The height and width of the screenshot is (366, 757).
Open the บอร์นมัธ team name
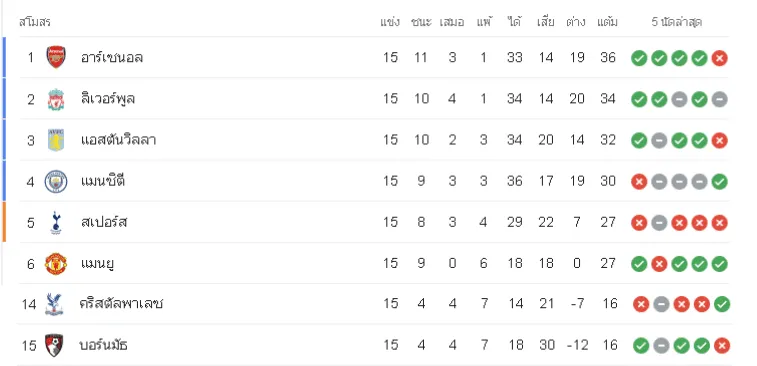click(x=104, y=345)
